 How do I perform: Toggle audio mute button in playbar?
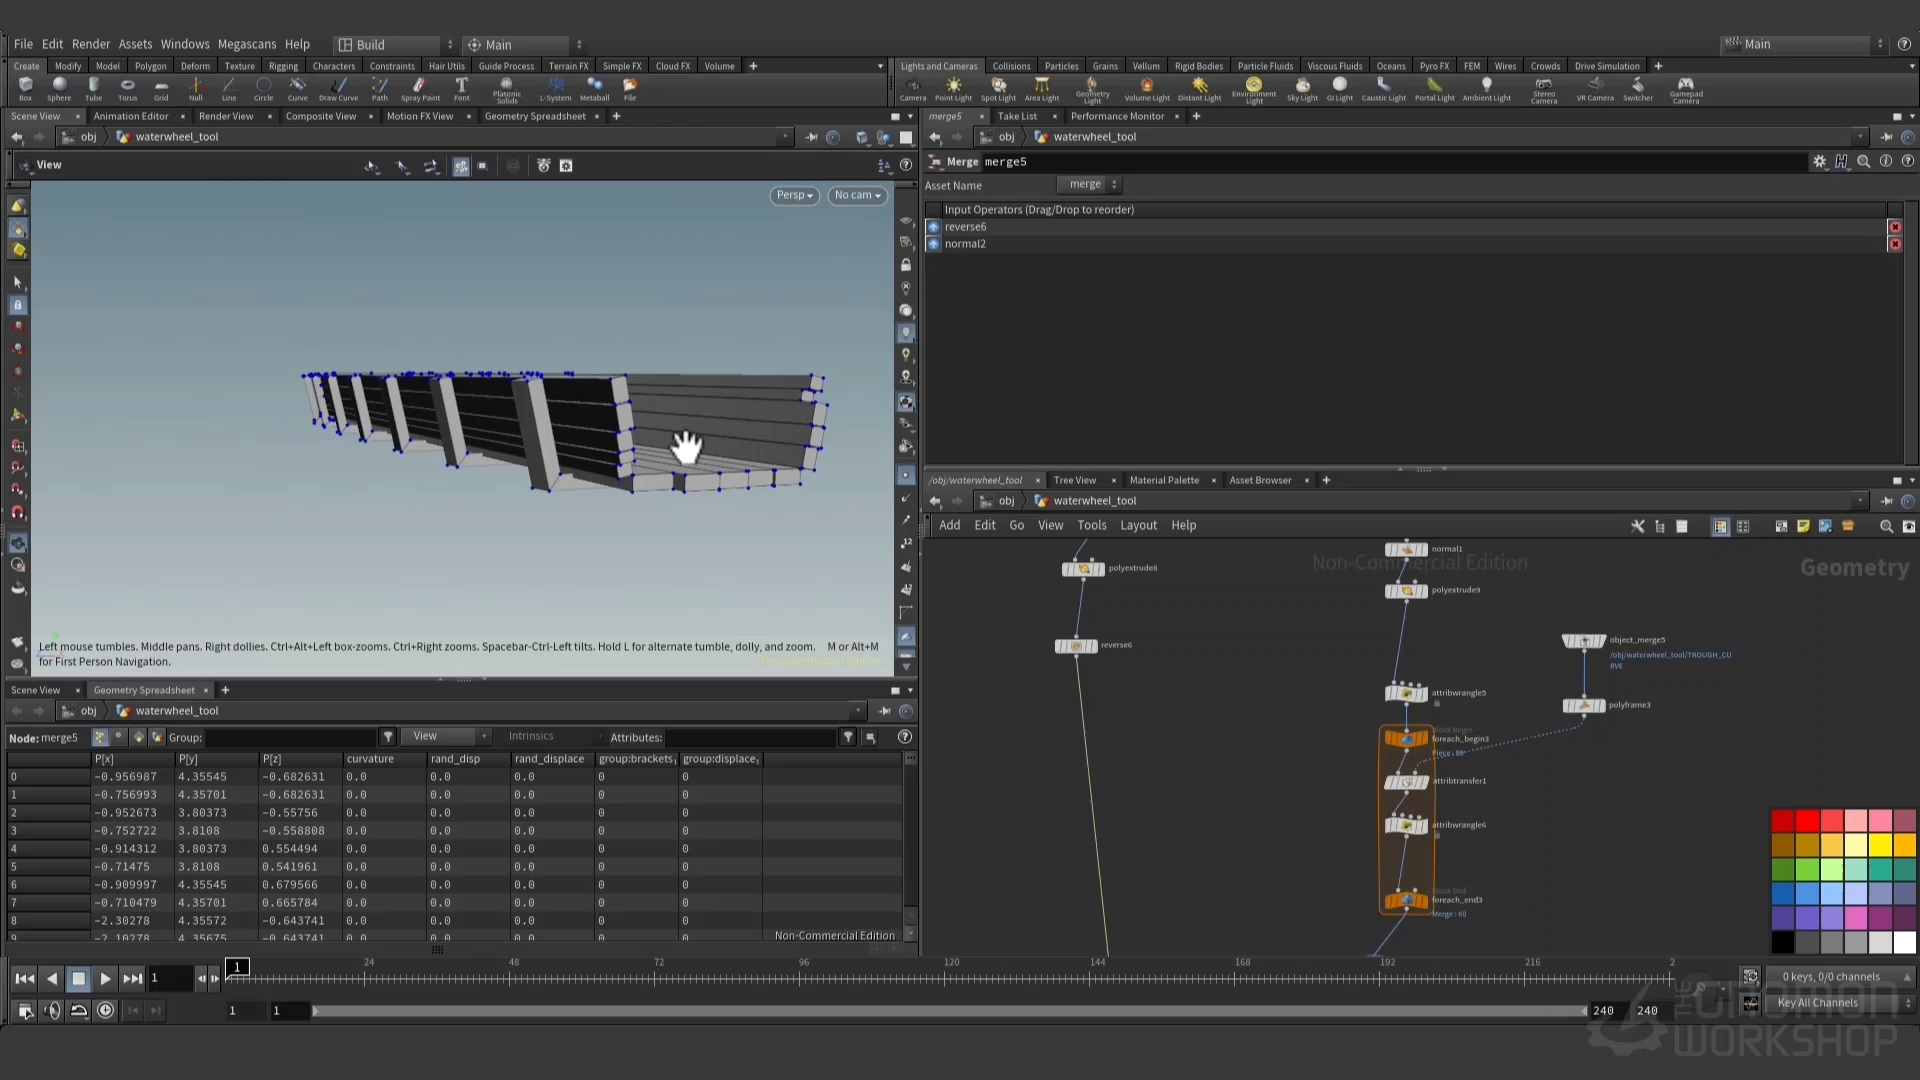coord(52,1010)
